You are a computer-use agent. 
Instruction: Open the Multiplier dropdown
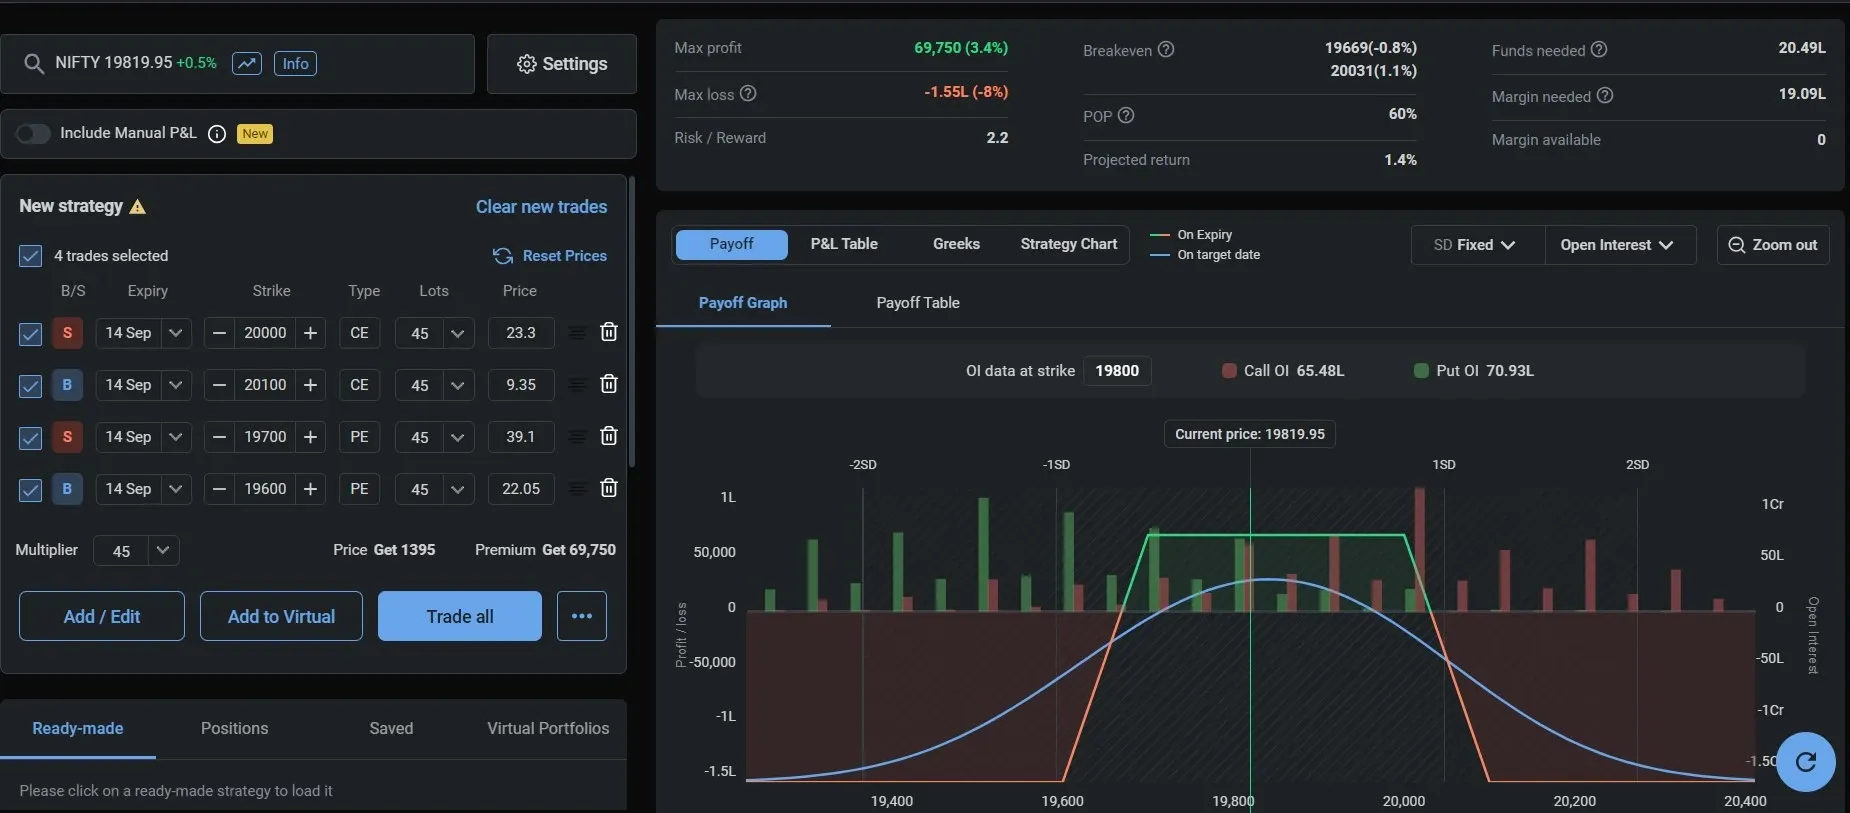click(x=162, y=550)
